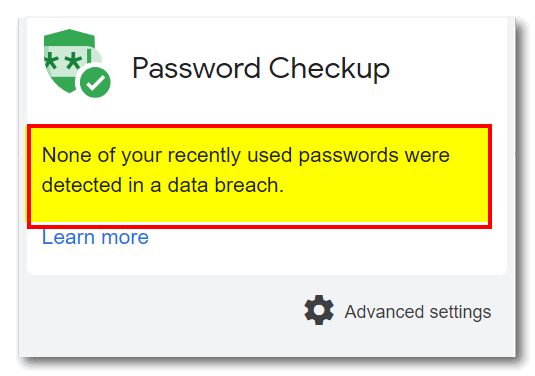Click blank yellow area below the message text
Viewport: 535px width, 376px height.
[x=259, y=210]
